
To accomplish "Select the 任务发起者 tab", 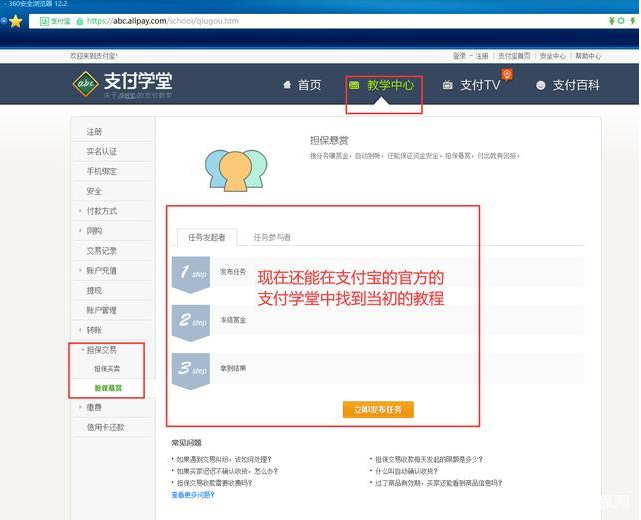I will [207, 238].
